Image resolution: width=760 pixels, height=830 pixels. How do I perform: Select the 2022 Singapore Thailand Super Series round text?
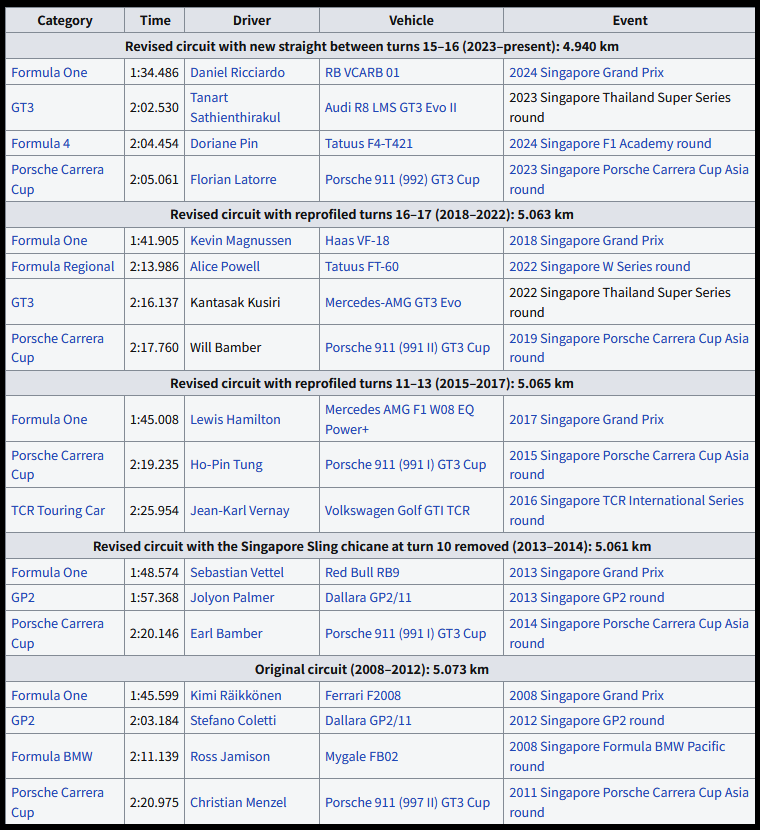point(620,302)
